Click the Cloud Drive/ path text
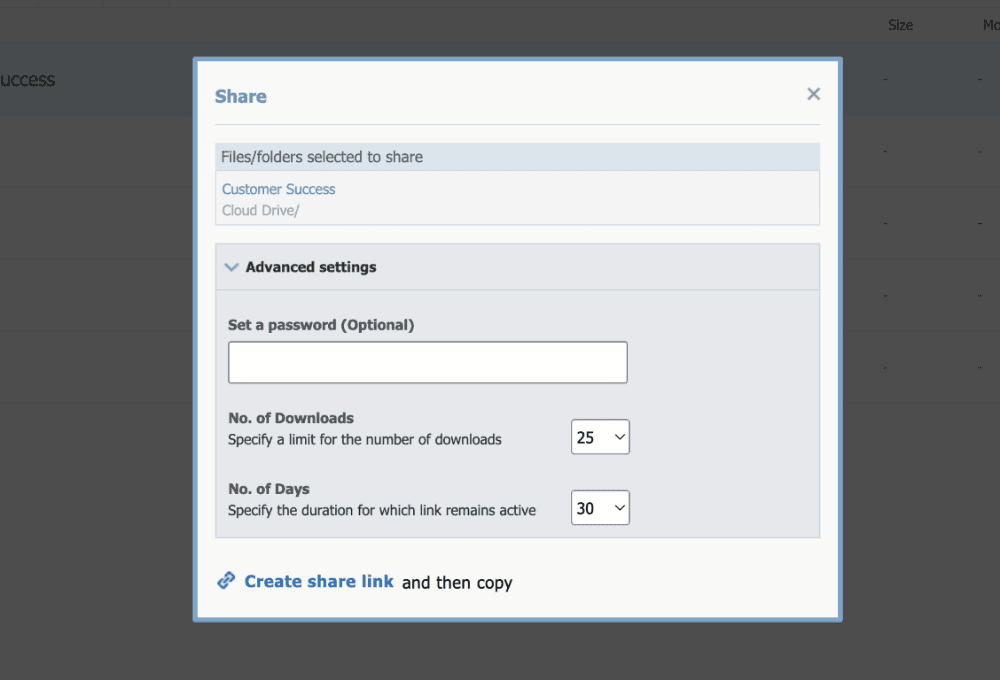The image size is (1000, 680). (260, 211)
